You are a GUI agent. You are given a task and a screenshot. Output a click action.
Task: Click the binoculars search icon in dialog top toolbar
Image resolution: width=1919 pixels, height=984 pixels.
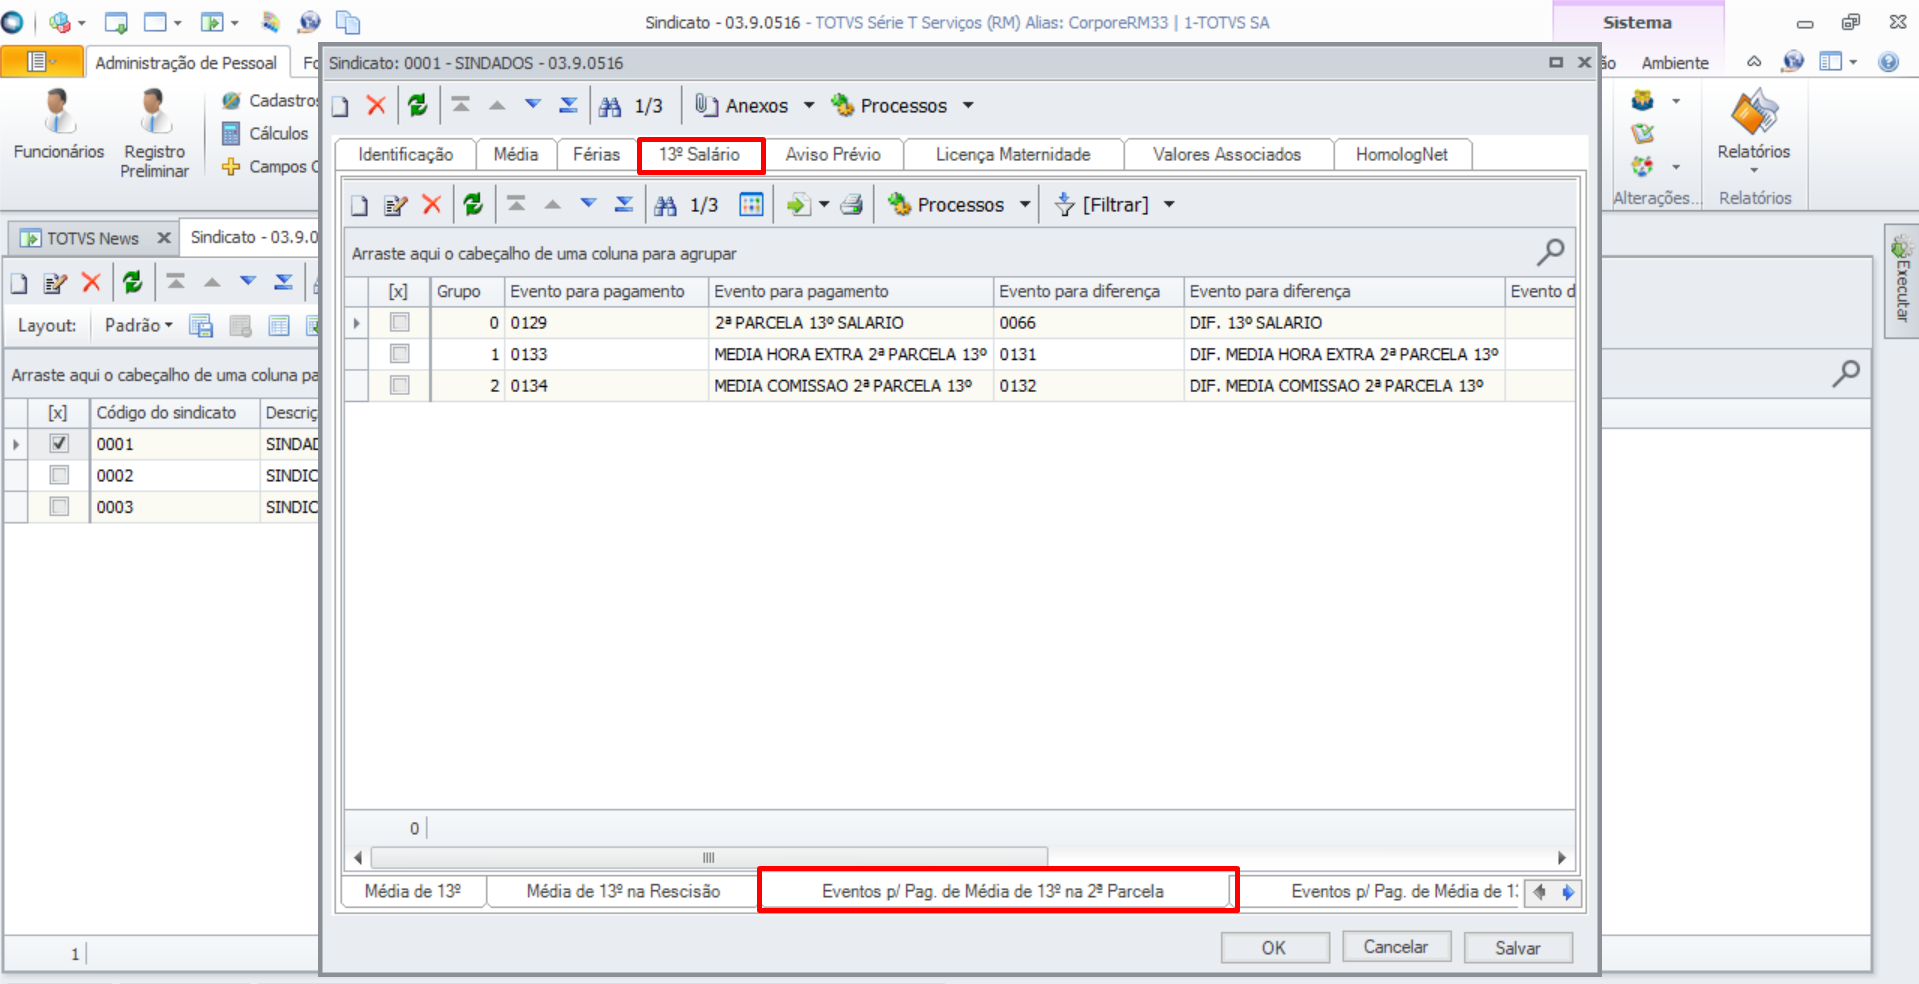(x=610, y=106)
